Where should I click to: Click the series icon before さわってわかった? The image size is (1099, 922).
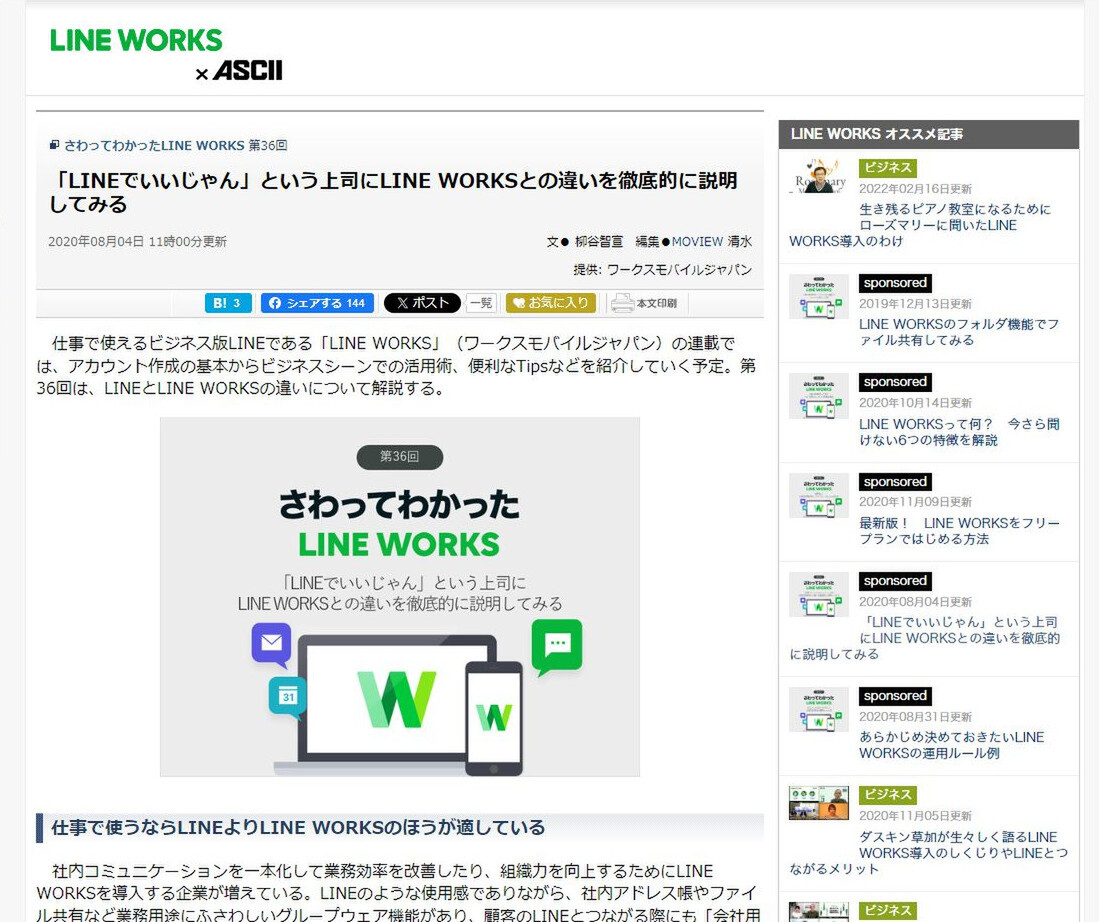54,145
